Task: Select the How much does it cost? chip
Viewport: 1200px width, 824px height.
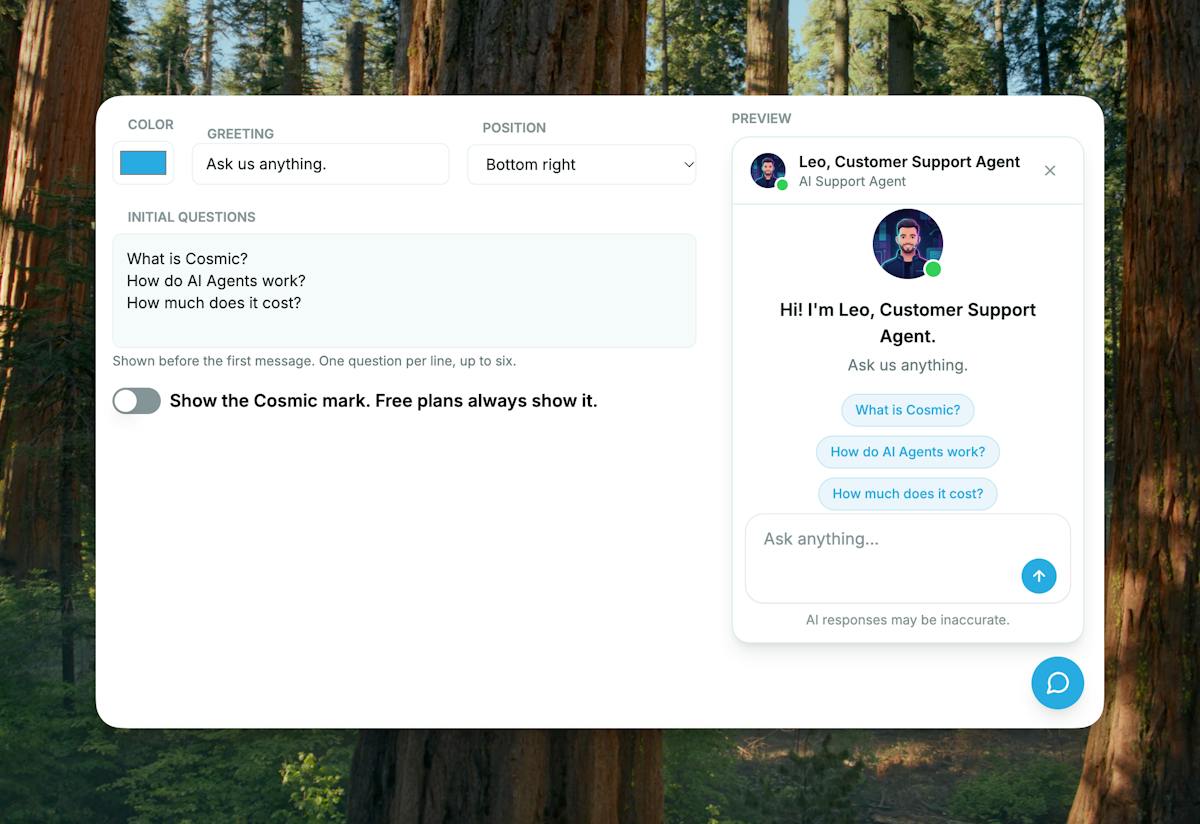Action: click(908, 494)
